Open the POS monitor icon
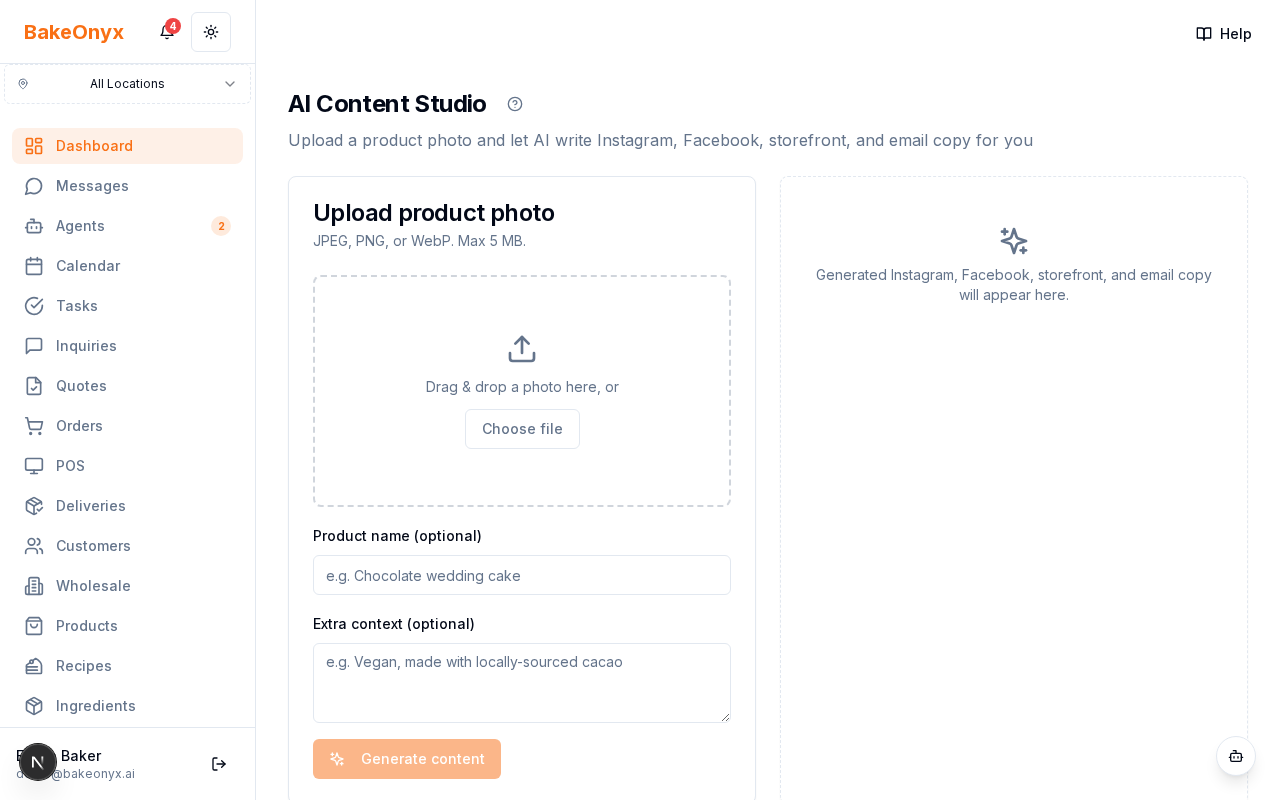Screen dimensions: 1280x800 pos(34,466)
